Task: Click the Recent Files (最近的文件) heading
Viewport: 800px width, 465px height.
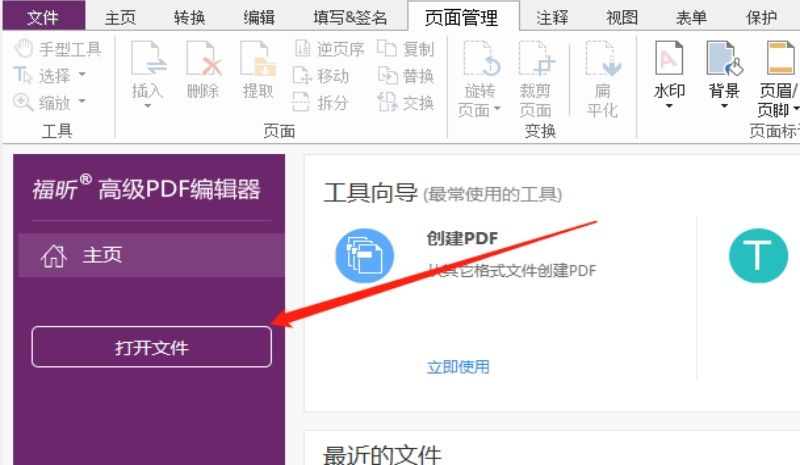Action: pos(382,455)
